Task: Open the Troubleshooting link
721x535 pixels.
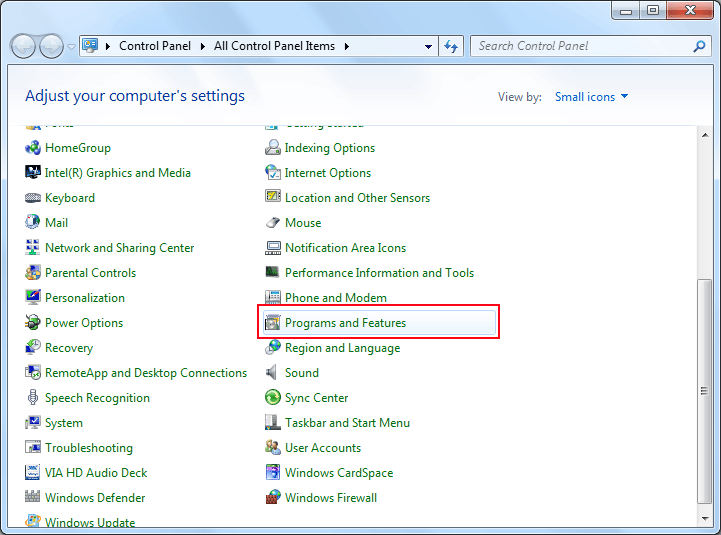Action: click(89, 448)
